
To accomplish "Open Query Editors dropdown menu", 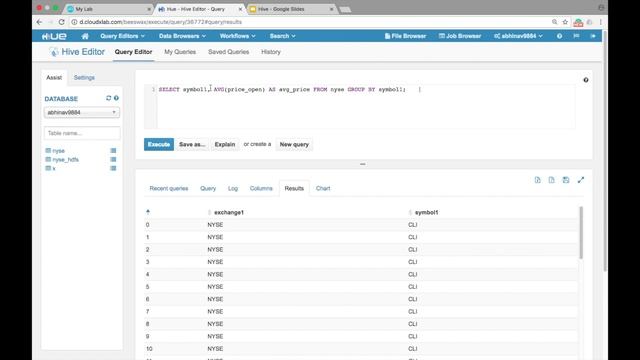I will (x=122, y=36).
